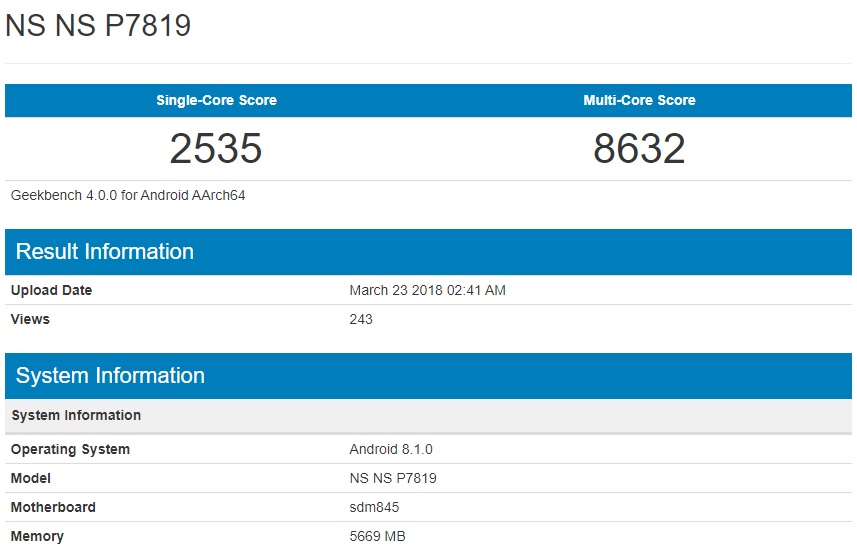Click the NS NS P7819 page title

pos(98,25)
